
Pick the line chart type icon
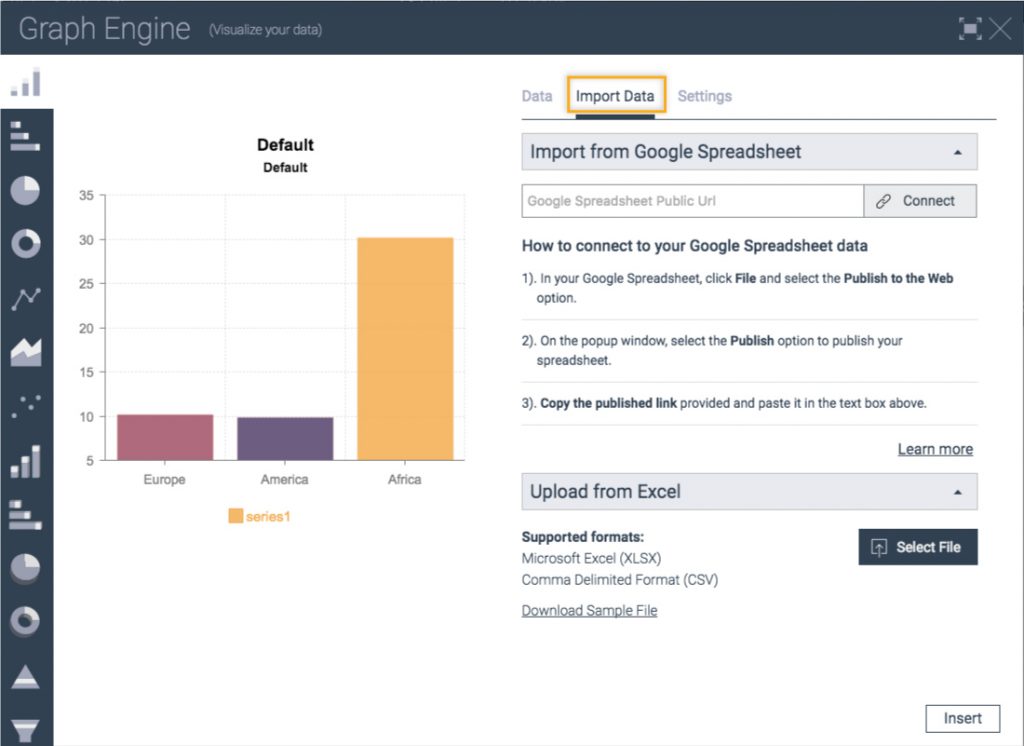(26, 297)
